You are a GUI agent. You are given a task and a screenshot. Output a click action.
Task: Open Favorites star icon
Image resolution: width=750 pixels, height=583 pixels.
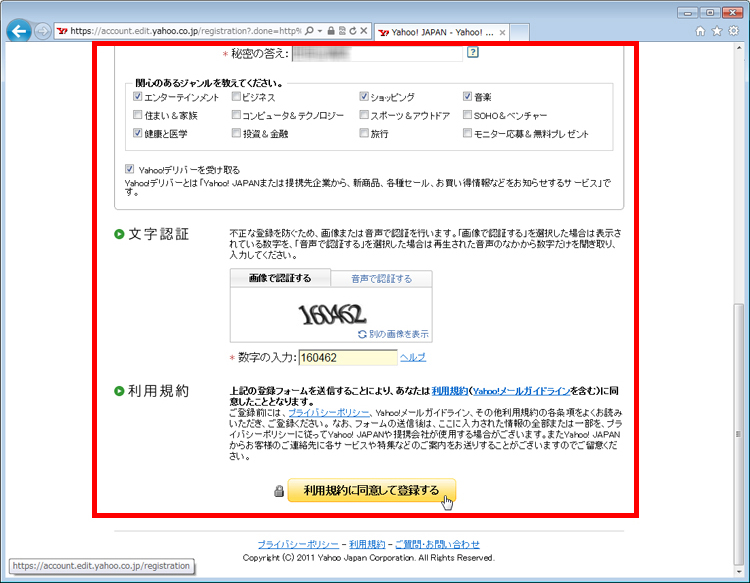point(717,32)
